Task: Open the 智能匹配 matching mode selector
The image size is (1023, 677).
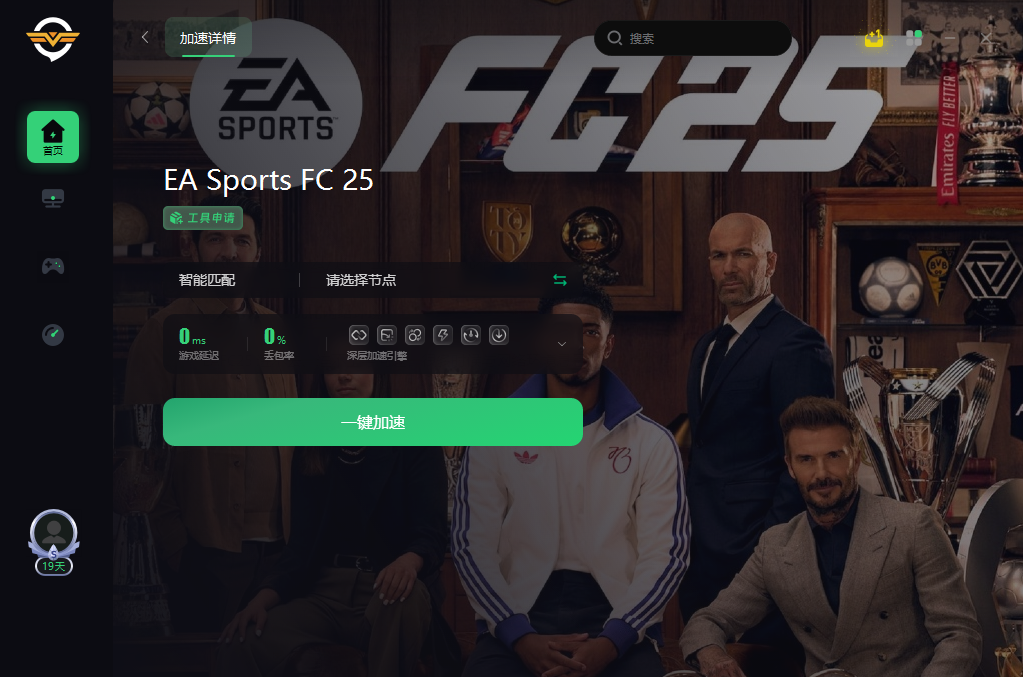Action: [207, 280]
